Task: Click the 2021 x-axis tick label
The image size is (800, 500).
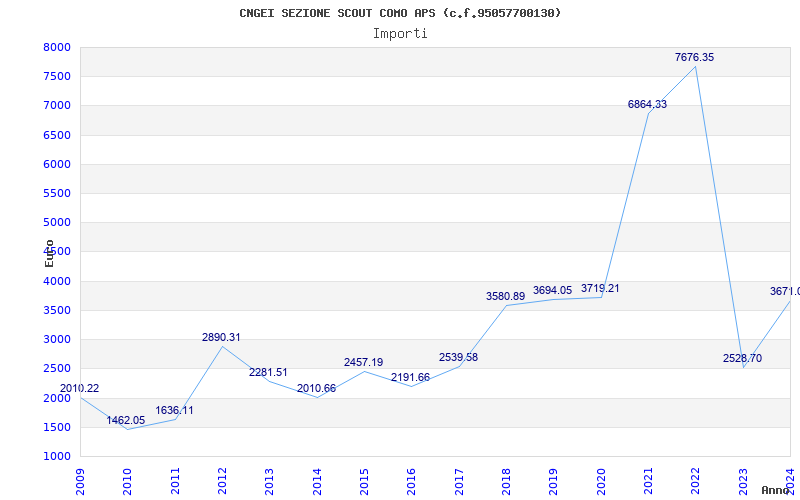Action: point(648,481)
